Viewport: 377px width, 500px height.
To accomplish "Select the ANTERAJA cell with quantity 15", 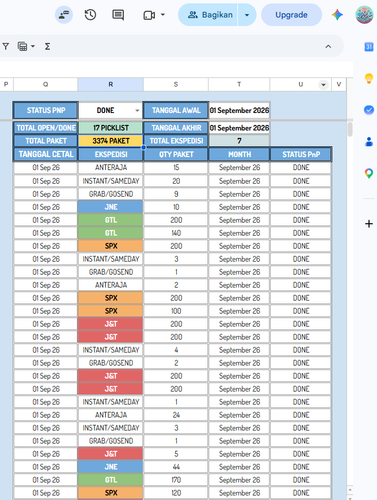I will (x=111, y=167).
